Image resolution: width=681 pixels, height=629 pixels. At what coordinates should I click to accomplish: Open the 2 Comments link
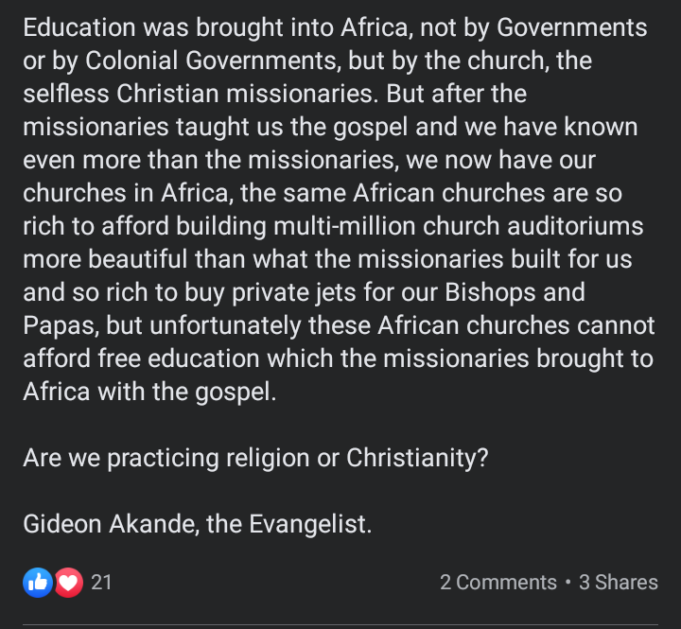click(498, 582)
